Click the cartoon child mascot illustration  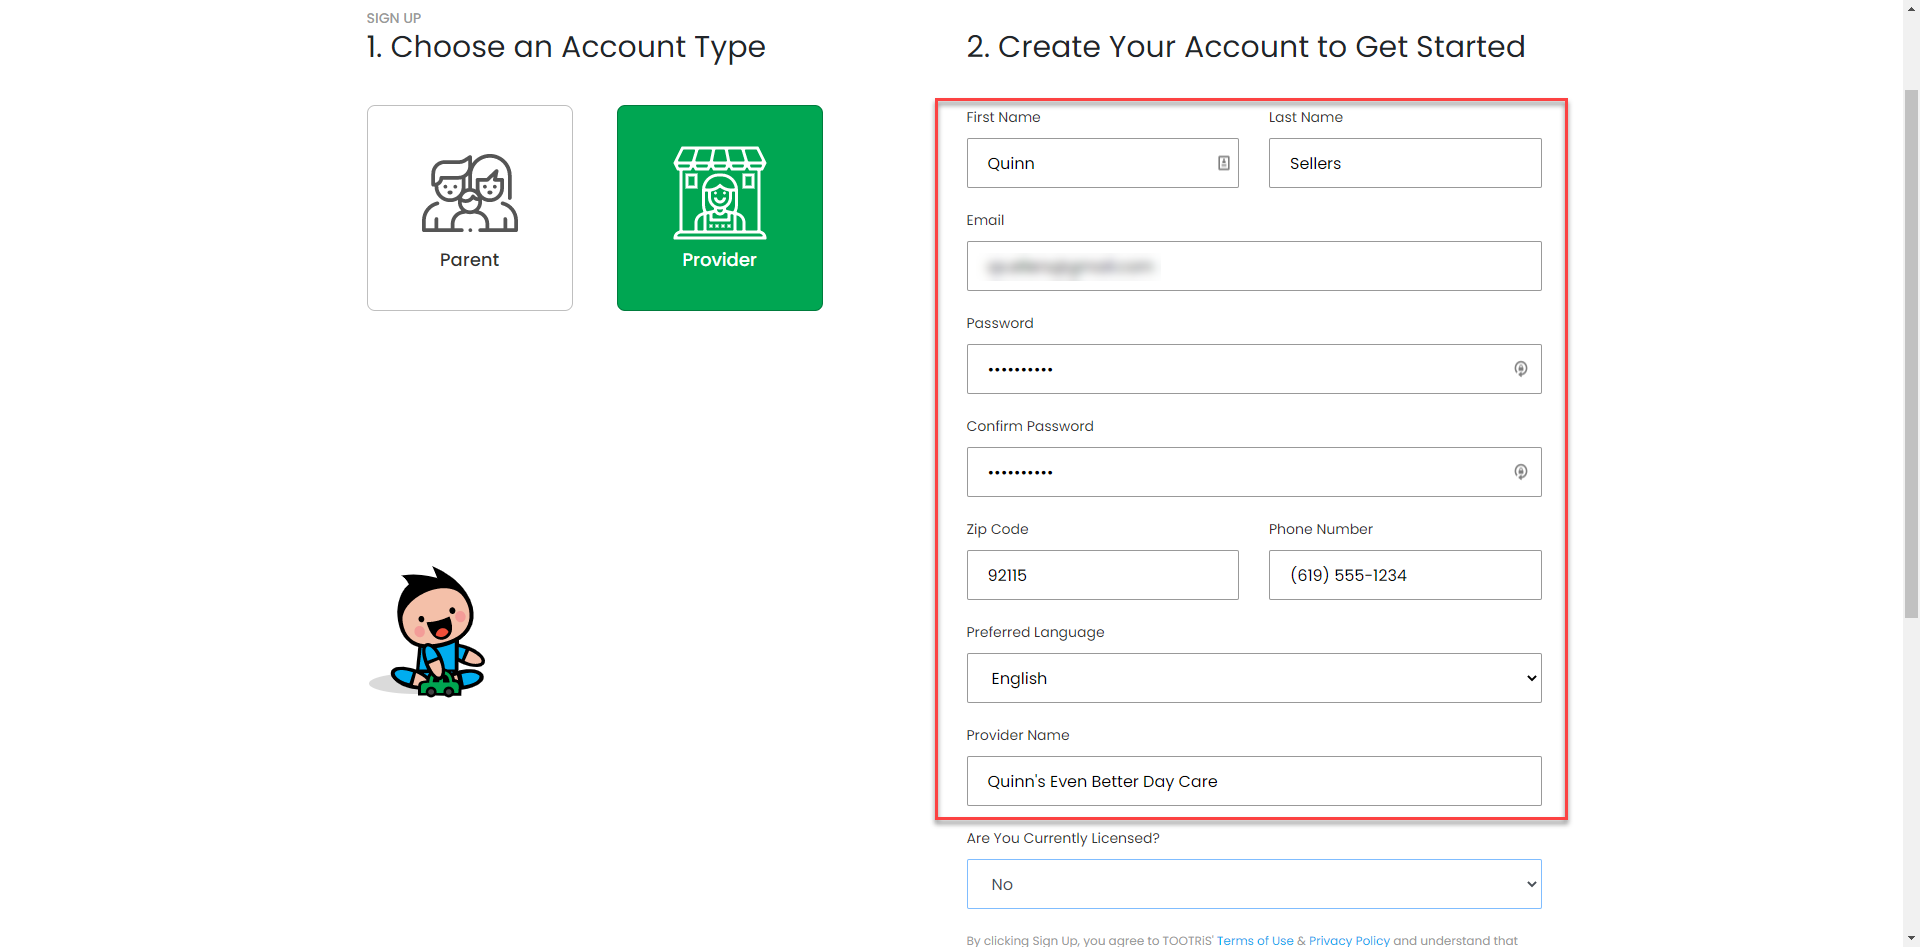(430, 633)
